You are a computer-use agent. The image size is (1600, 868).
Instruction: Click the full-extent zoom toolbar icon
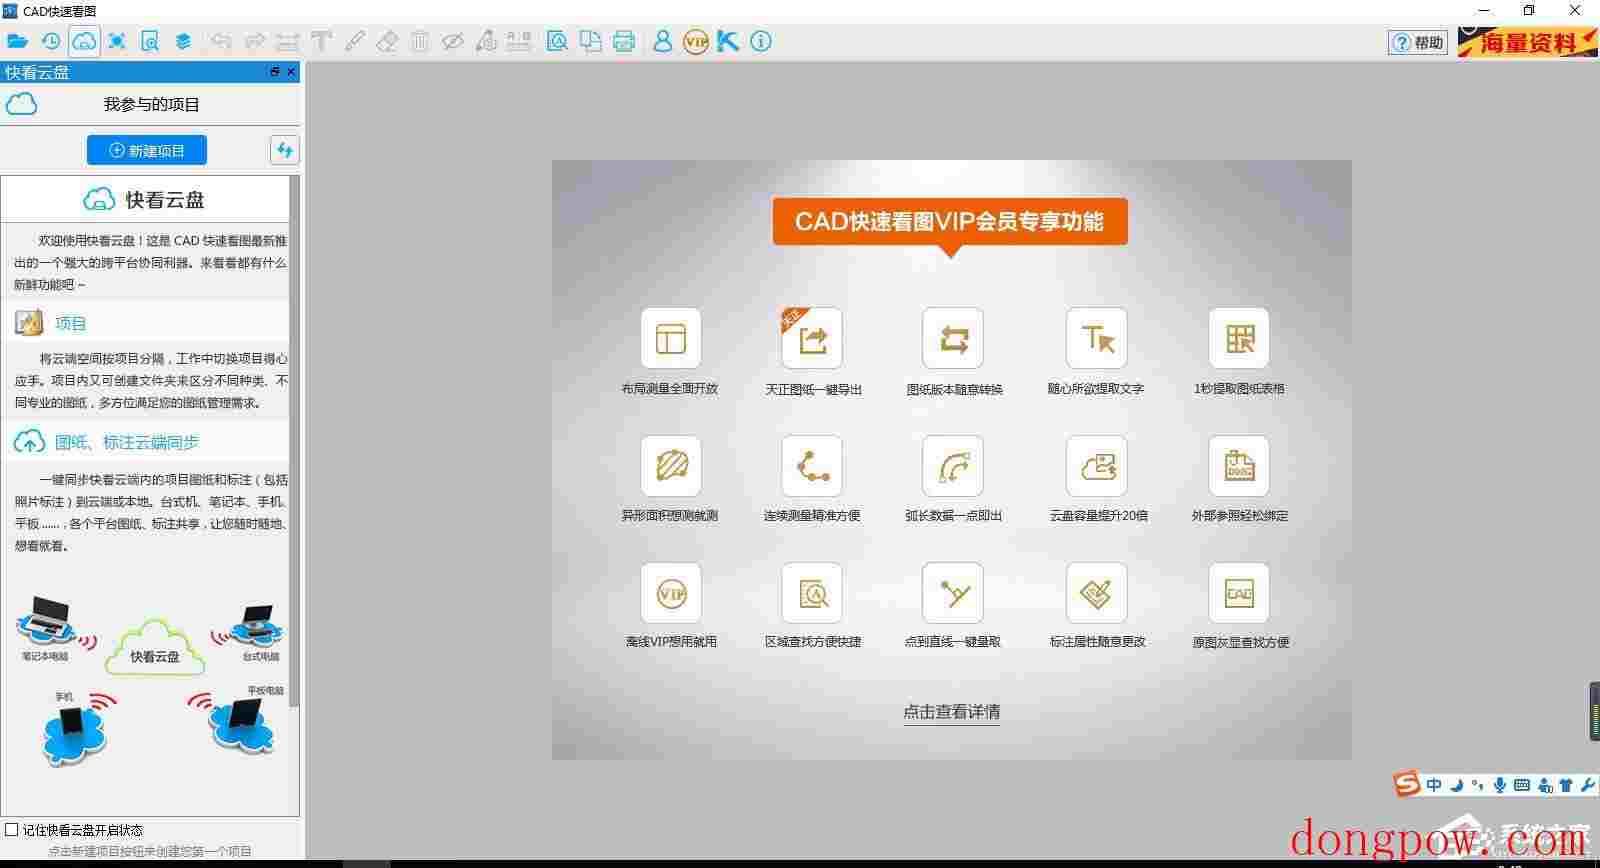[117, 41]
